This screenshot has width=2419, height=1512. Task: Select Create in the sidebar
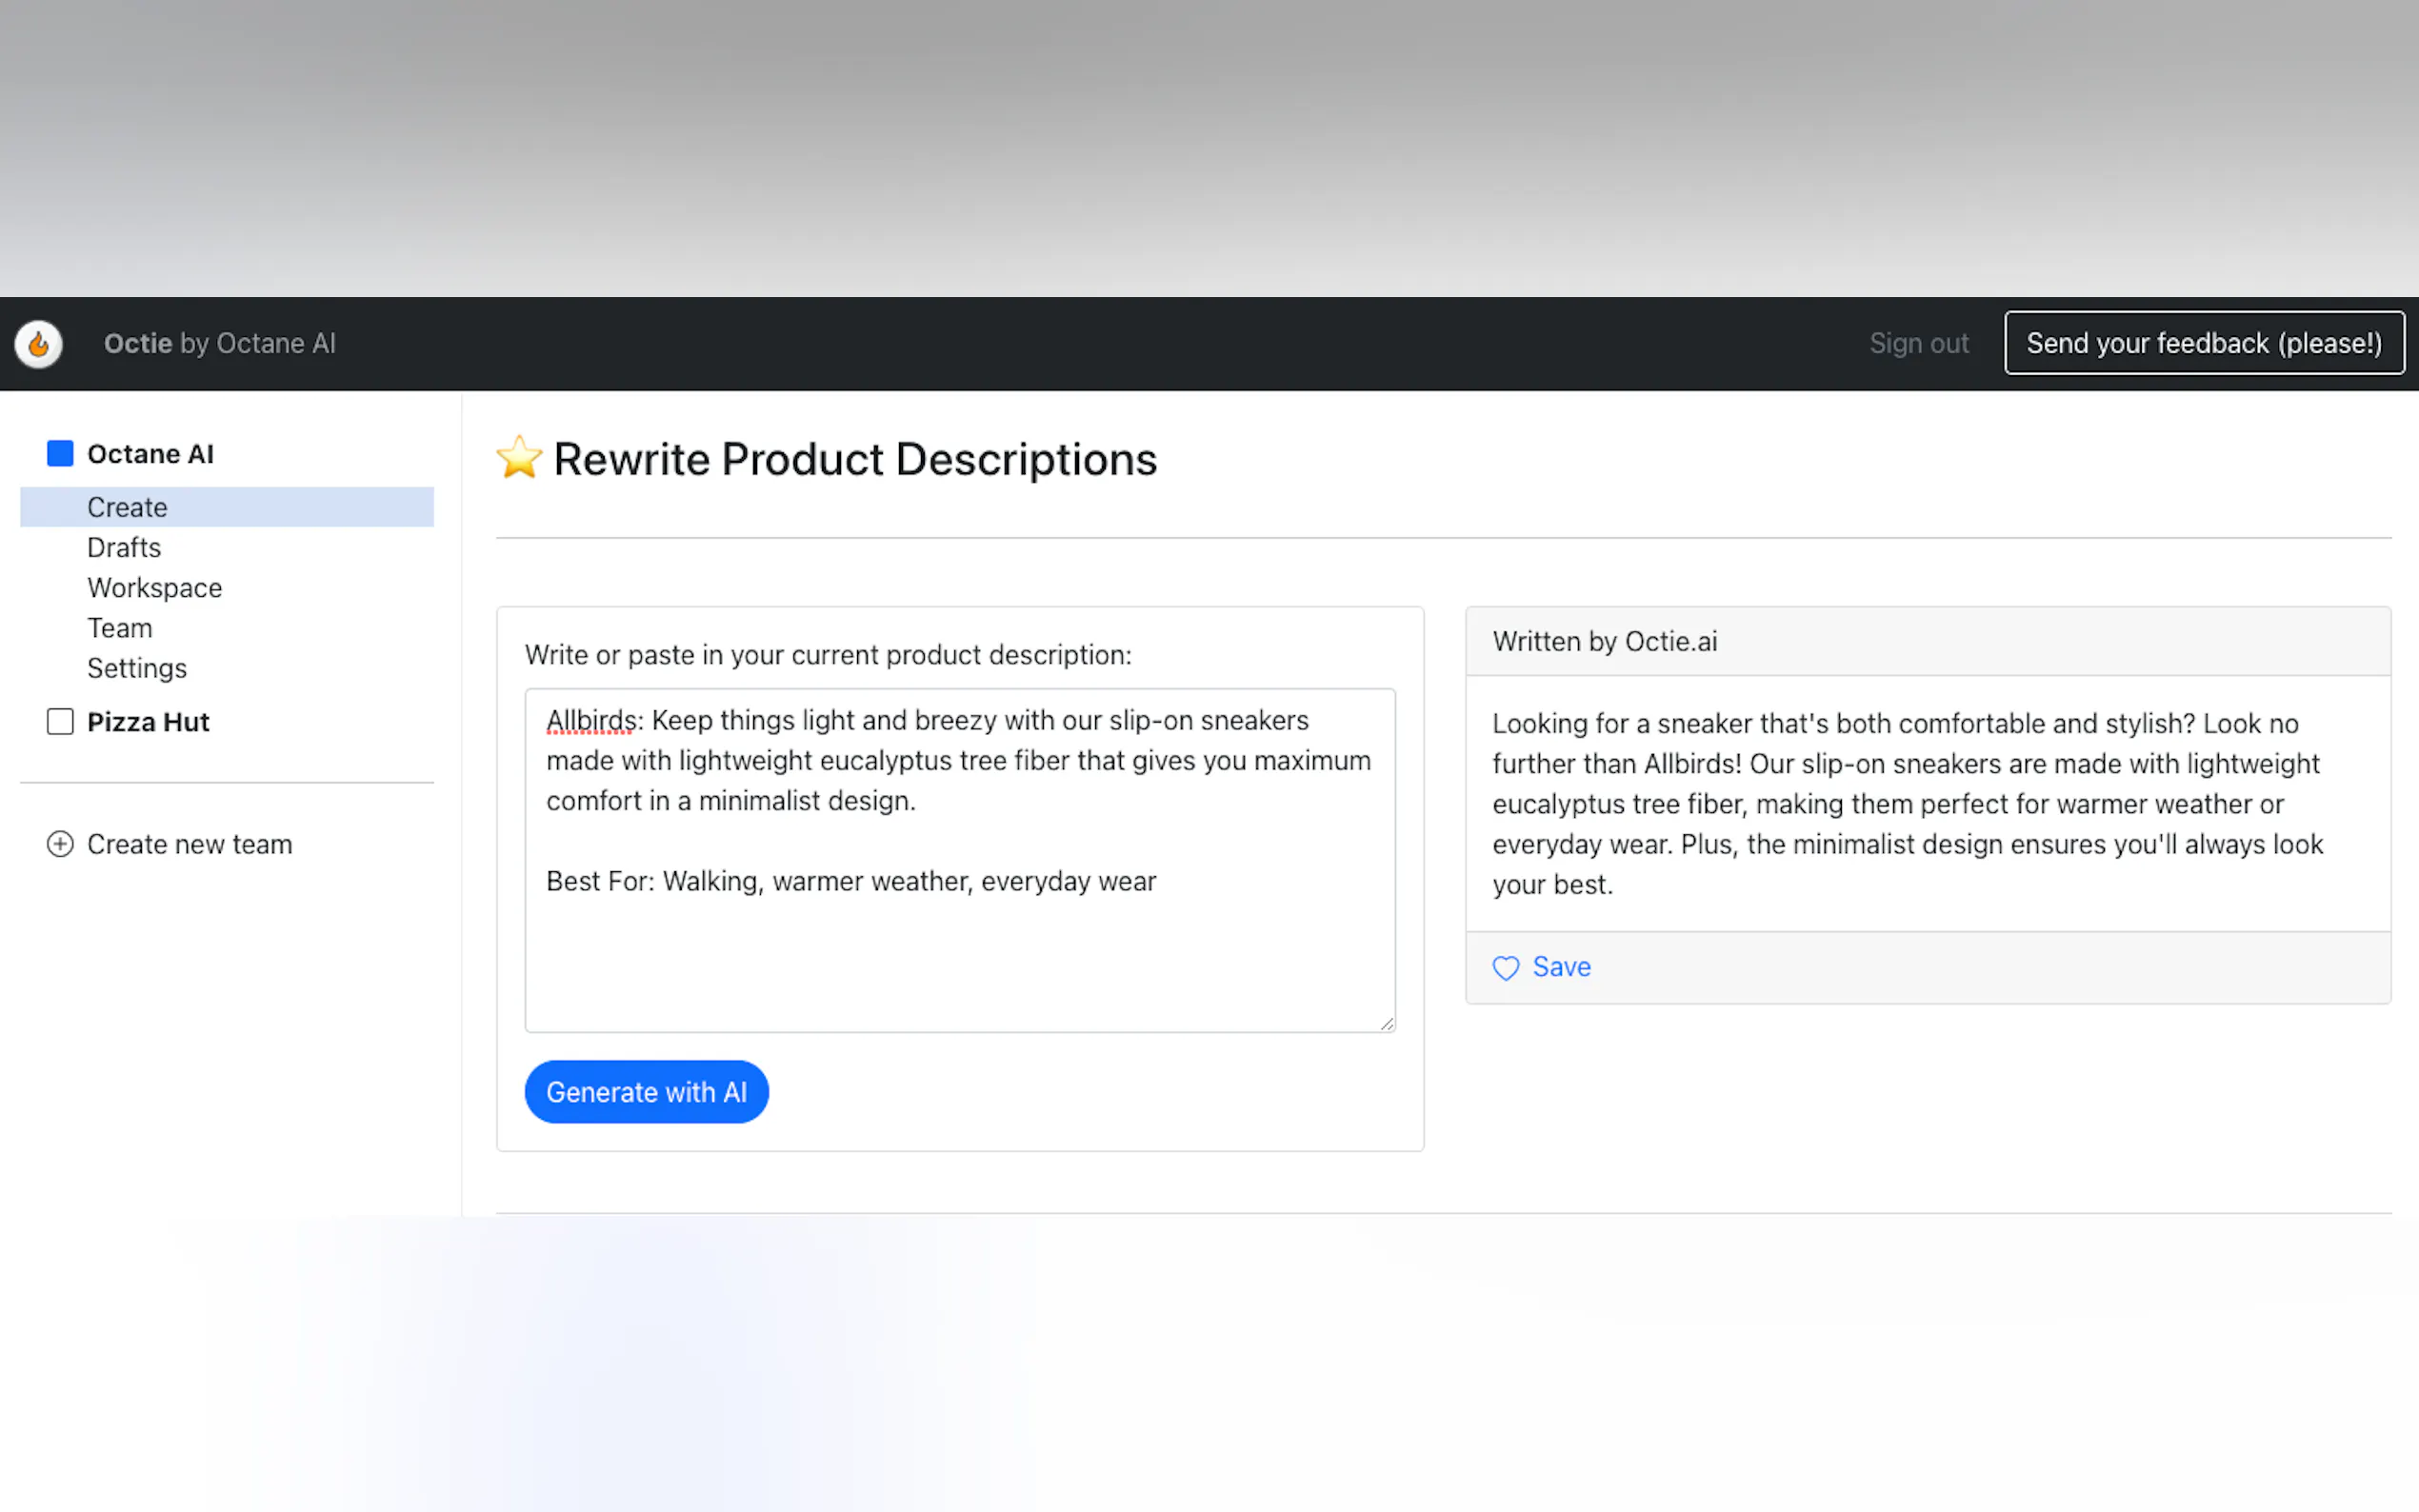(127, 507)
